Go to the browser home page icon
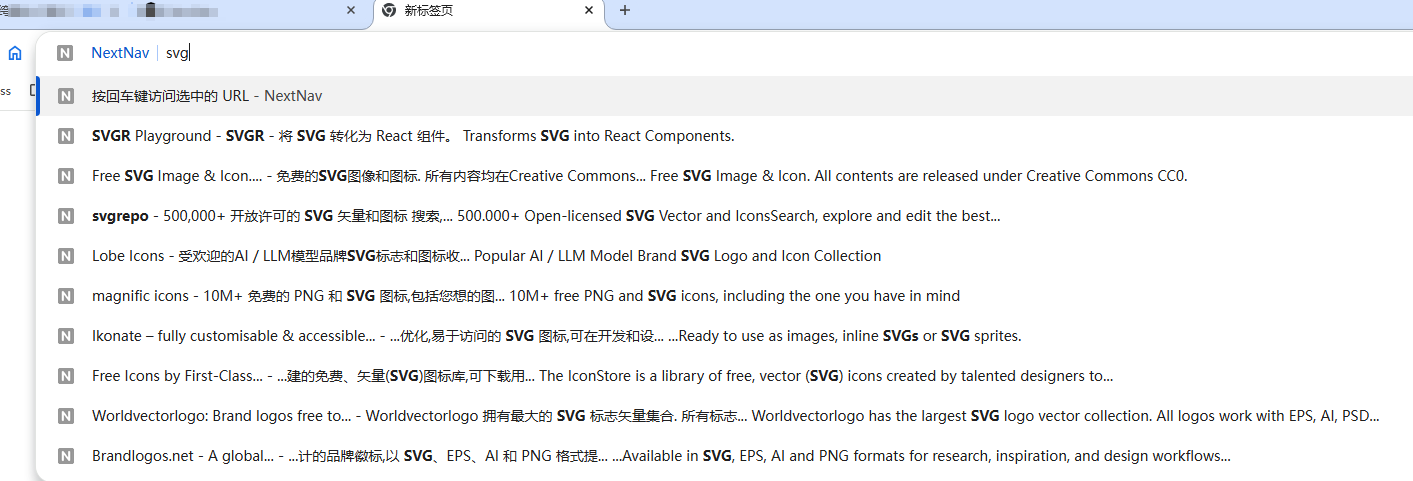The image size is (1413, 481). pos(14,53)
